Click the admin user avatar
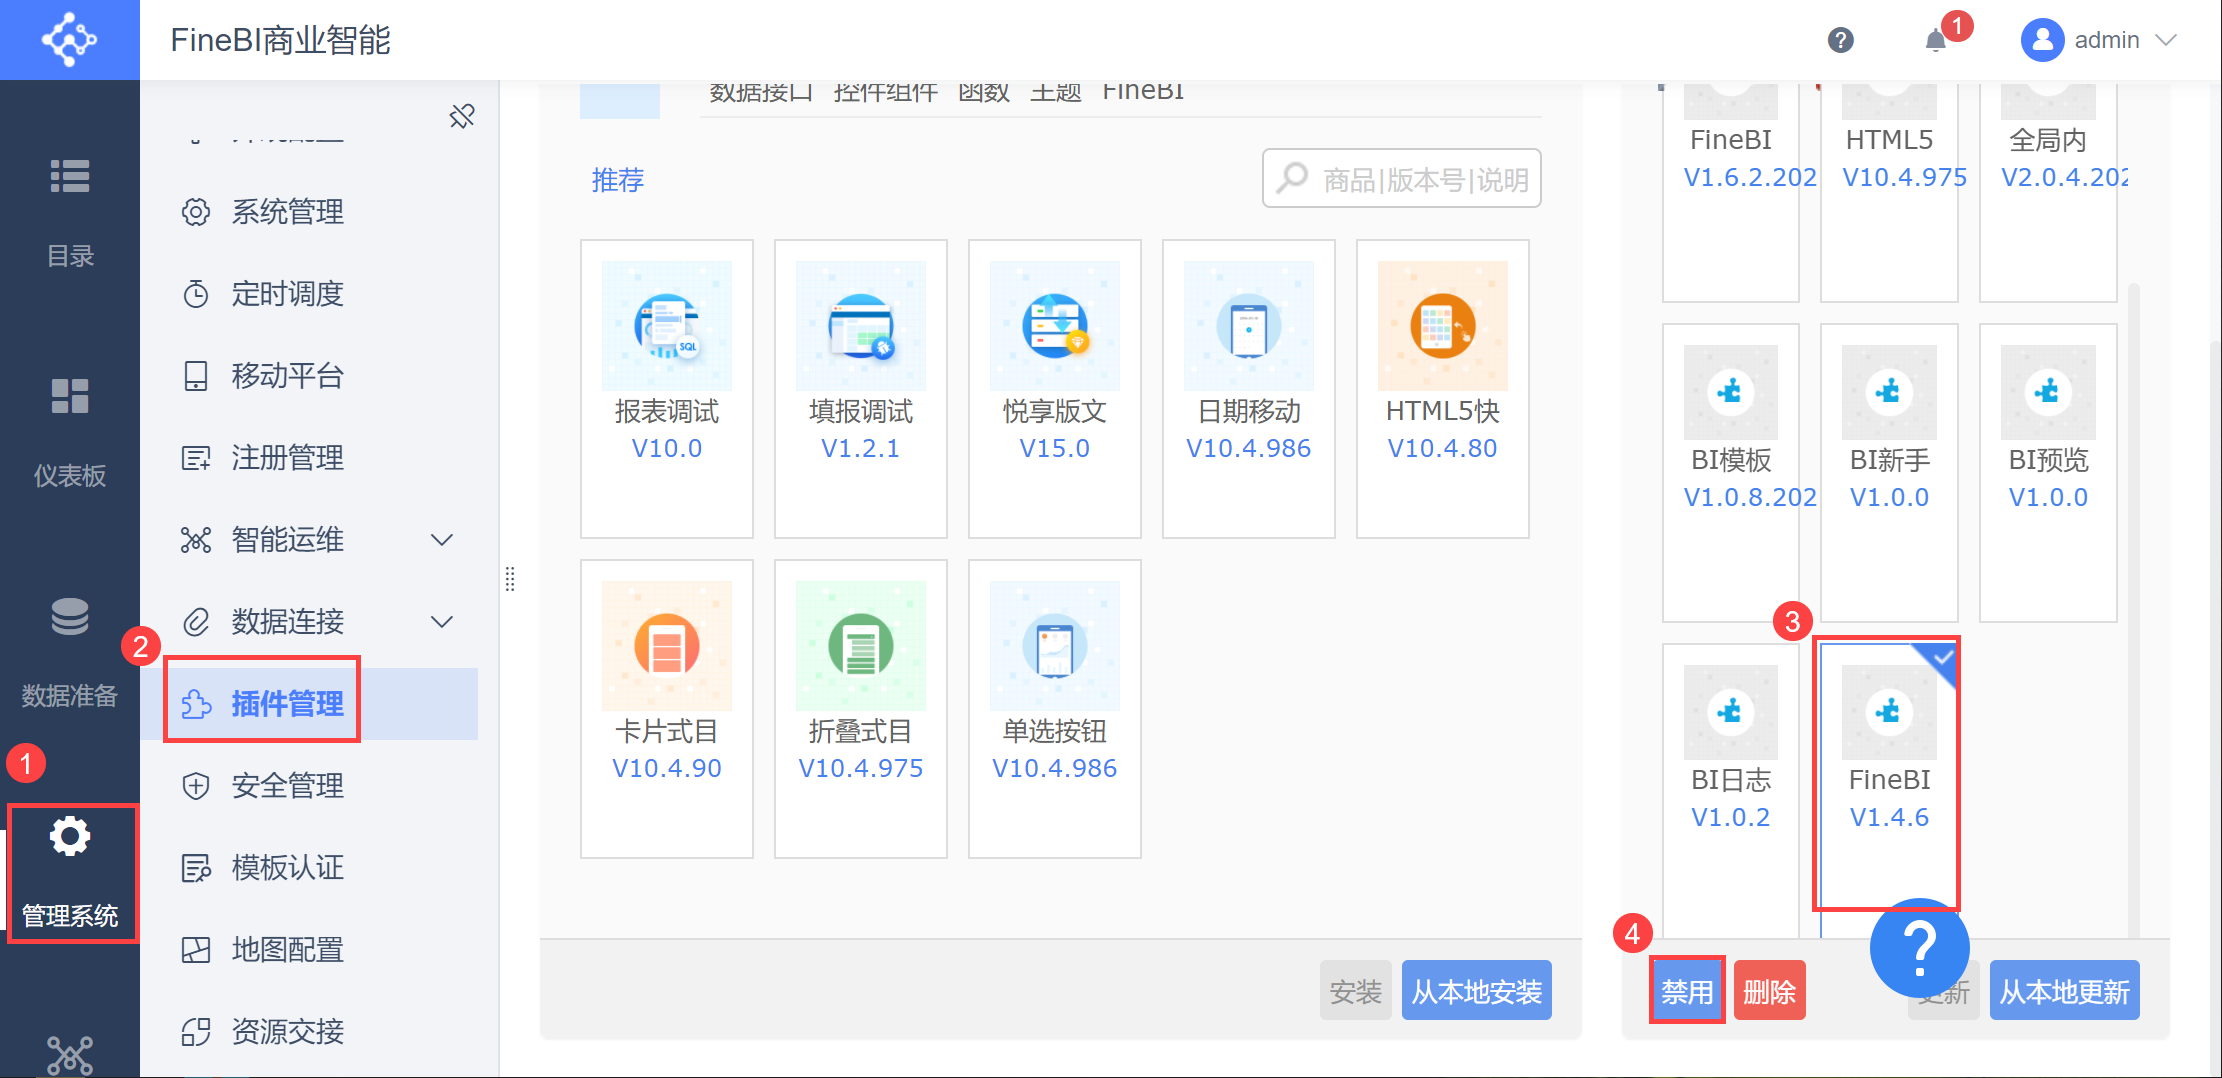 click(x=2042, y=40)
